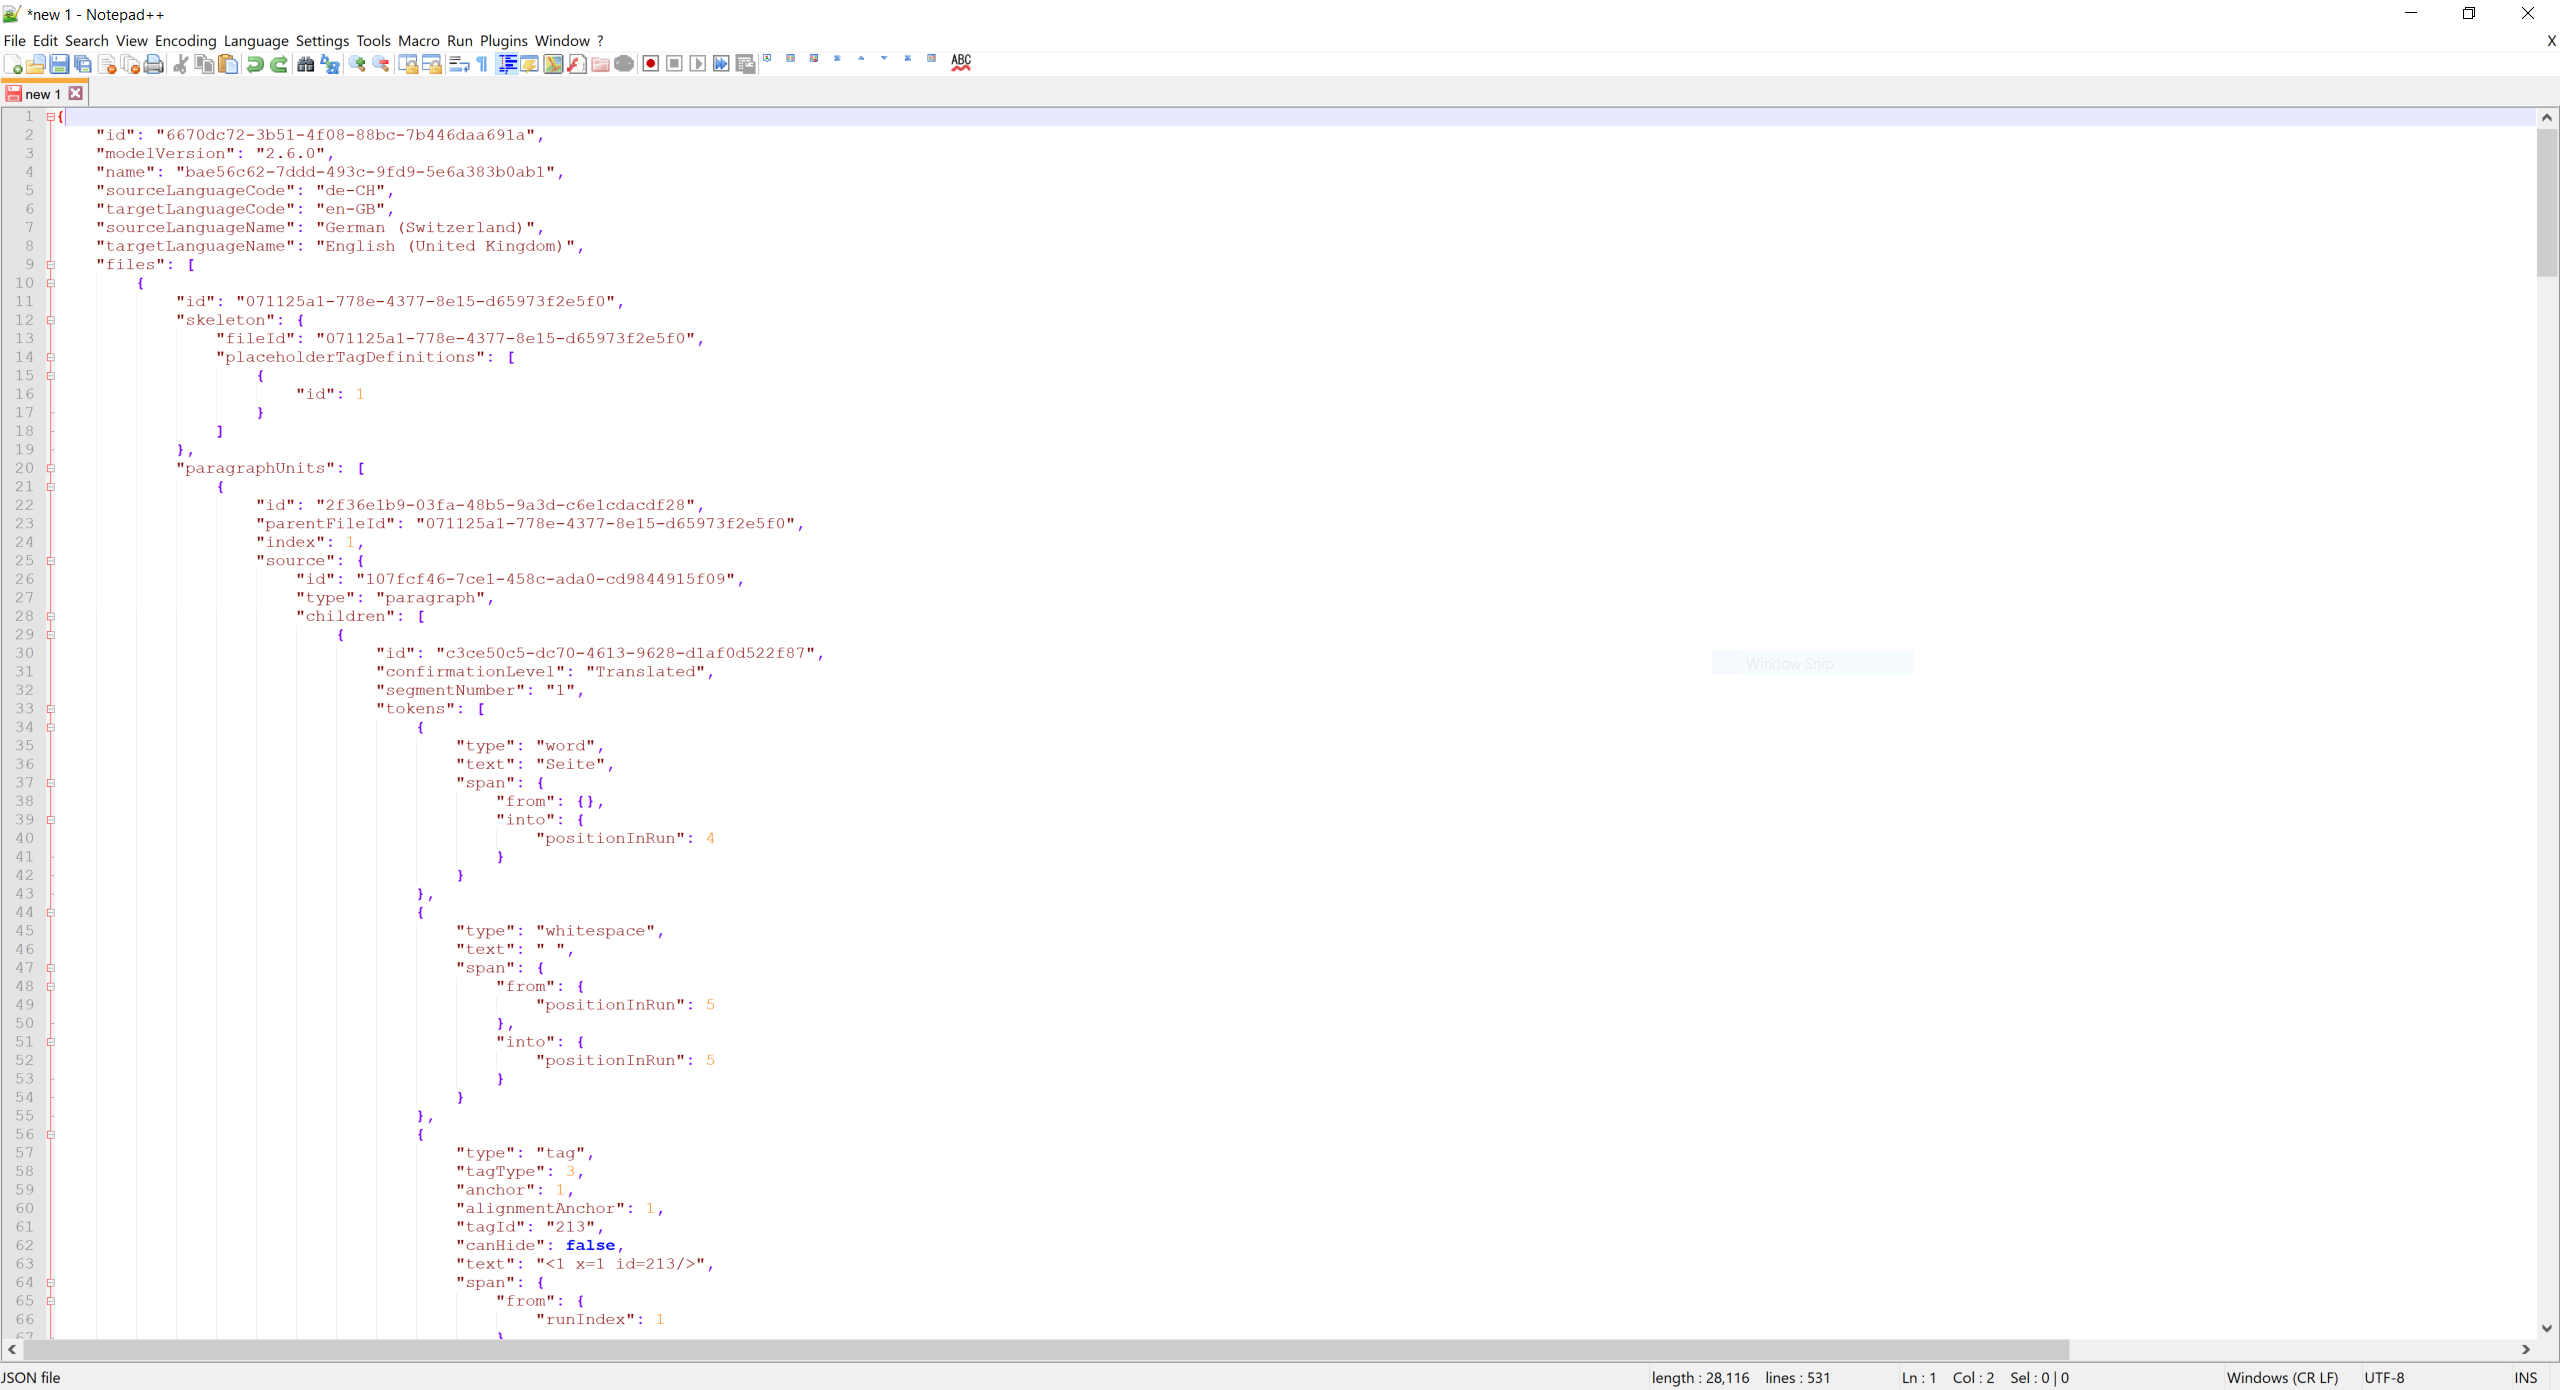Create a new document with the New icon
Screen dimensions: 2560x1390
point(13,64)
